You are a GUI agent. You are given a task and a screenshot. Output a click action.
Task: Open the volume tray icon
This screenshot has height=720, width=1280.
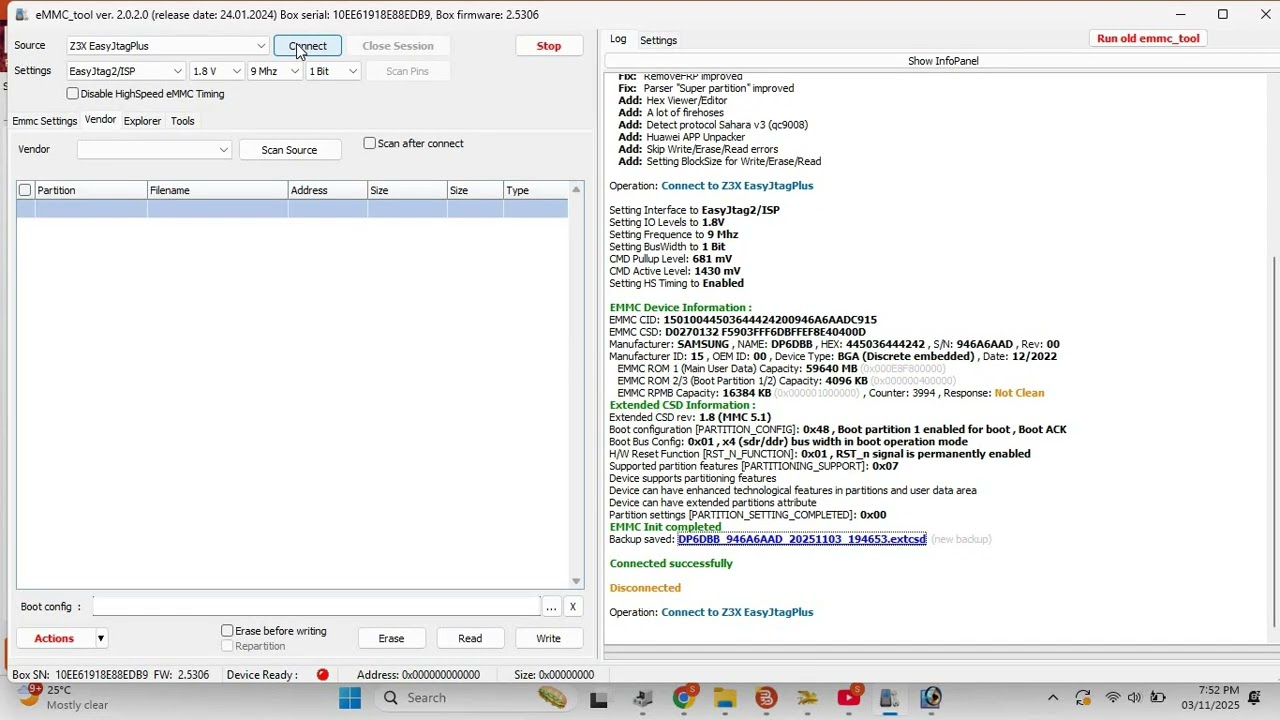(x=1134, y=698)
